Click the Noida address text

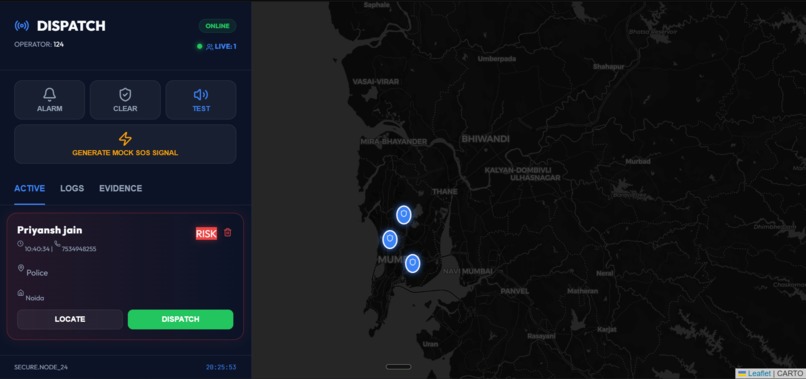coord(35,298)
